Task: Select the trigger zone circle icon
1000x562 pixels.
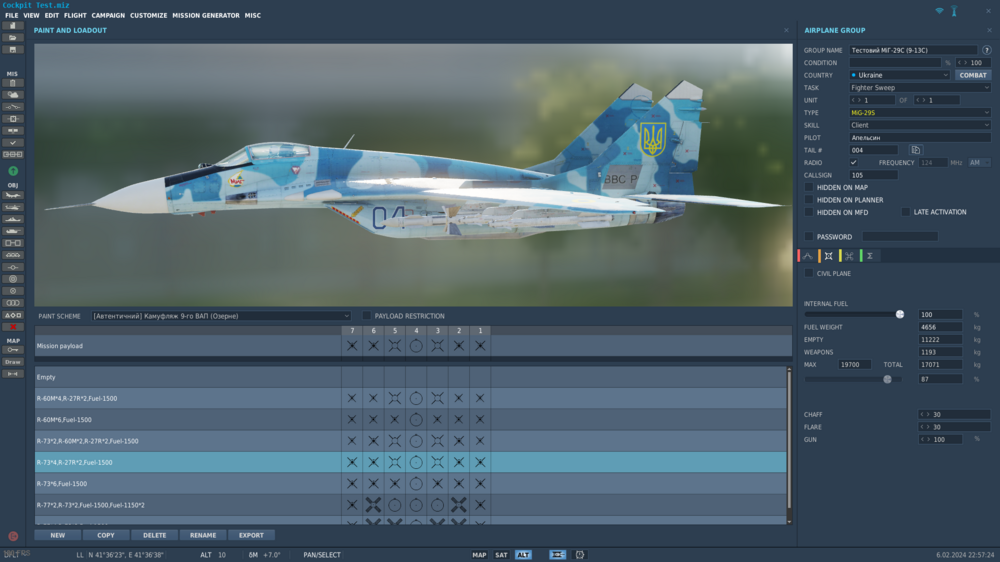Action: (x=13, y=279)
